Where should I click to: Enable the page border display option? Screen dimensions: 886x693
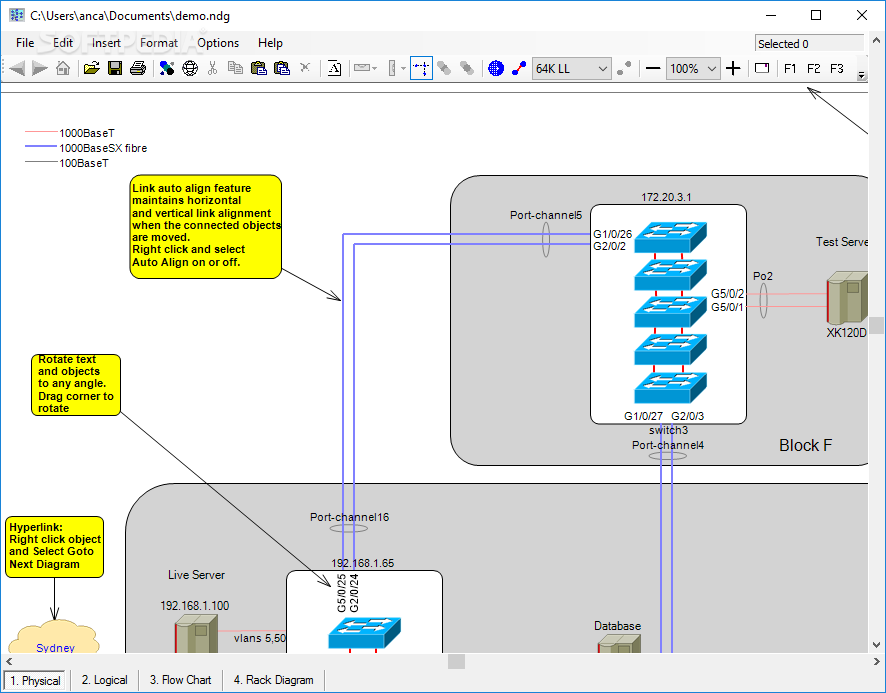[761, 68]
